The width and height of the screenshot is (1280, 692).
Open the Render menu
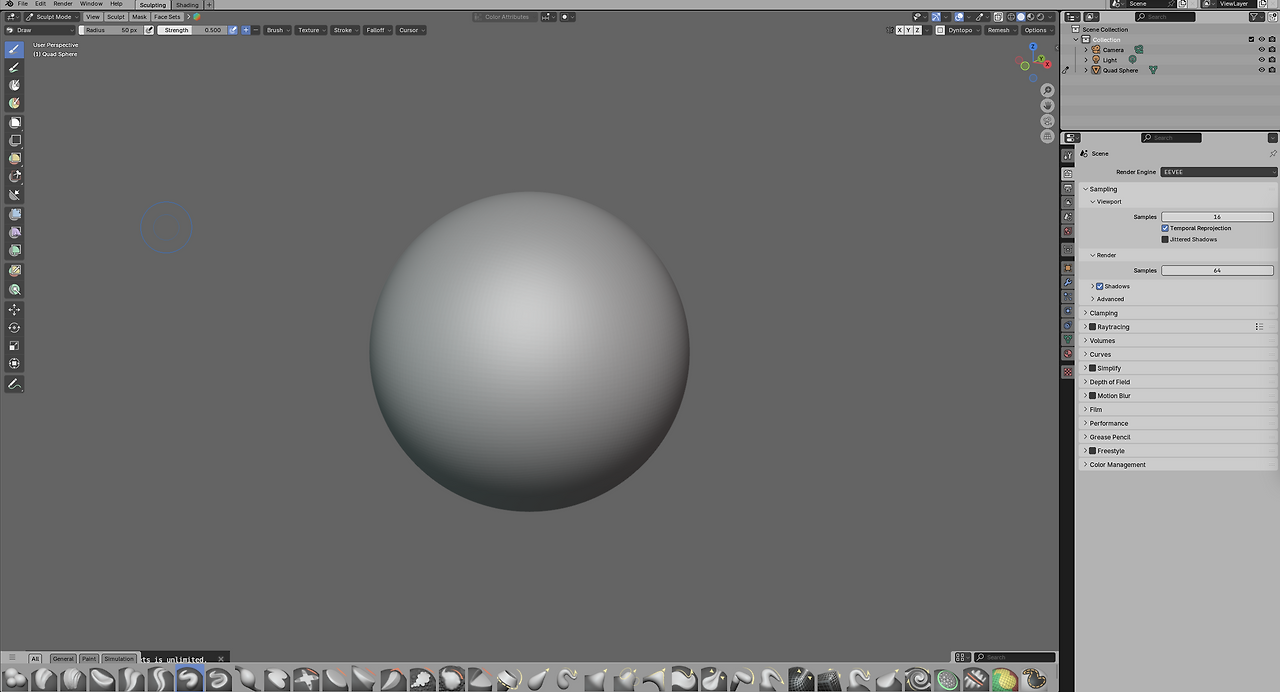(x=62, y=4)
